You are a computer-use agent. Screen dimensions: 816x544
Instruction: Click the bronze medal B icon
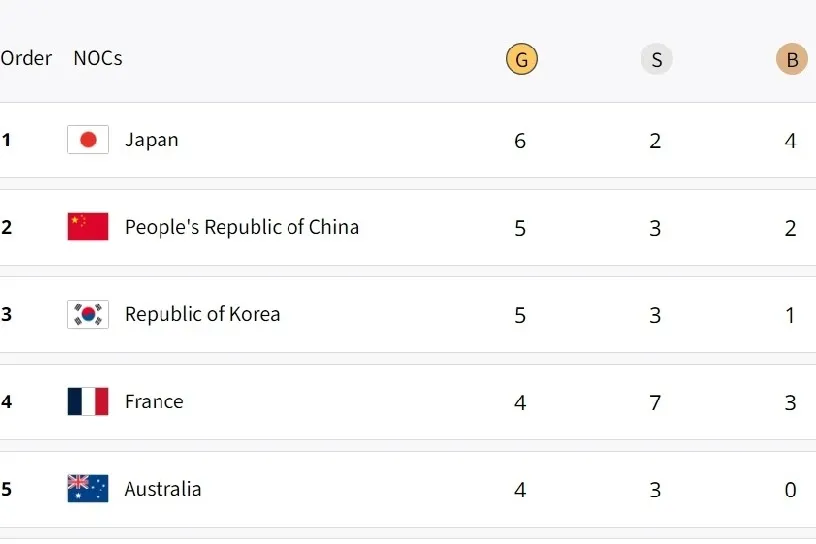point(792,59)
